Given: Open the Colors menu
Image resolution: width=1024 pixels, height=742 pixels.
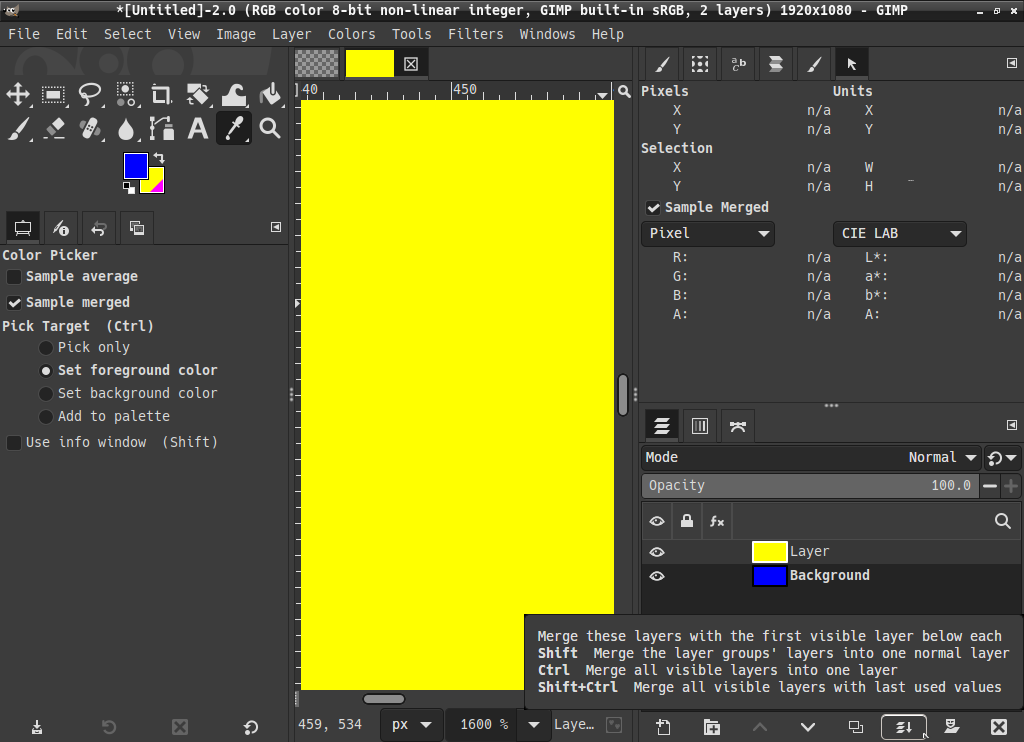Looking at the screenshot, I should pos(351,34).
